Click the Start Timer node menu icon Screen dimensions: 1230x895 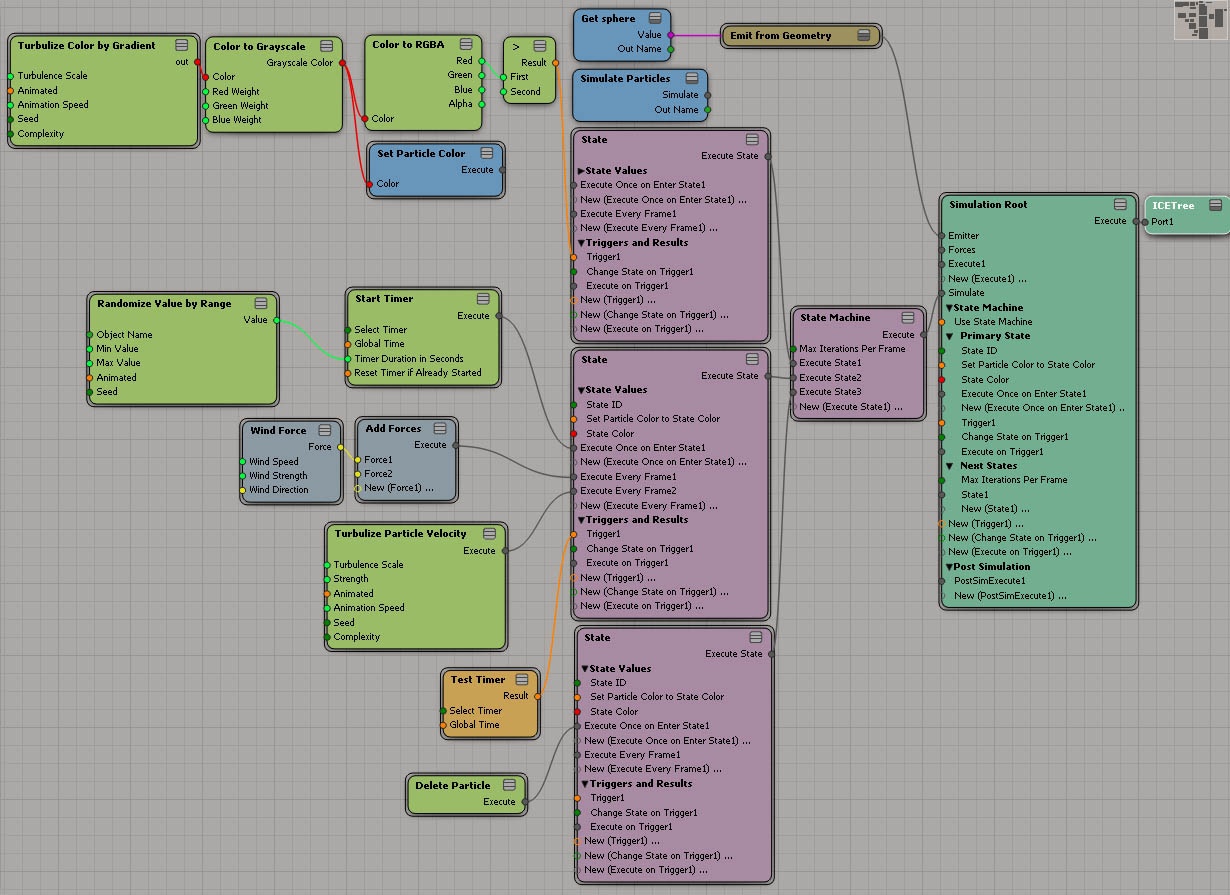483,298
